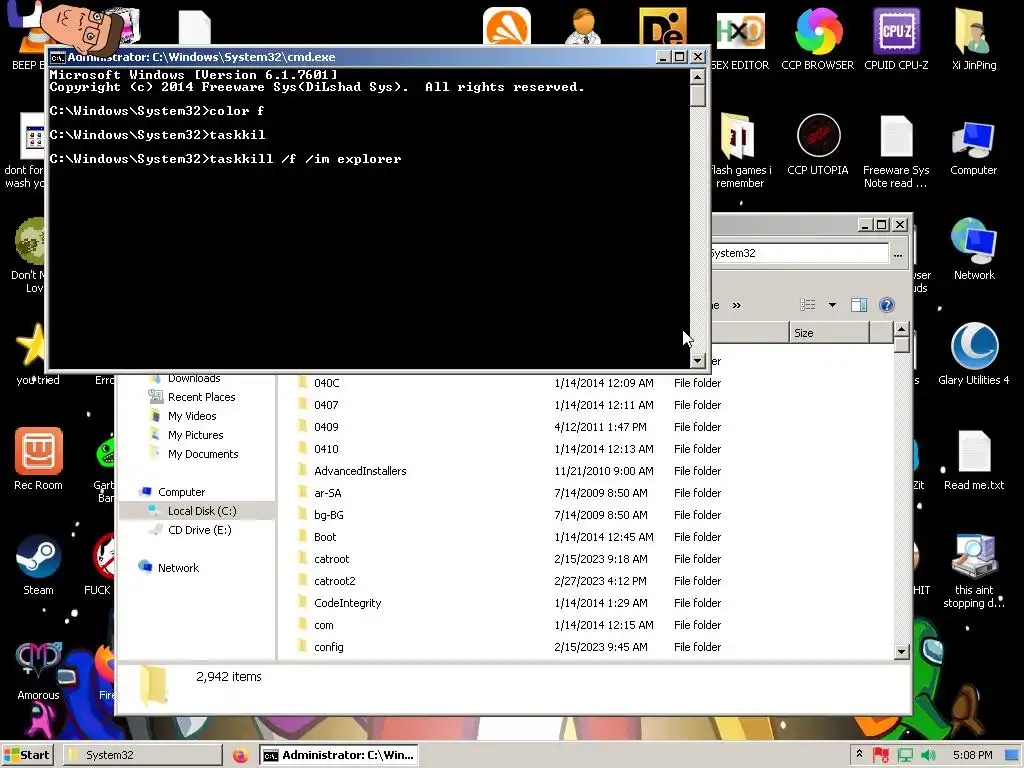Open Explorer help question mark icon
Image resolution: width=1024 pixels, height=768 pixels.
(x=886, y=305)
